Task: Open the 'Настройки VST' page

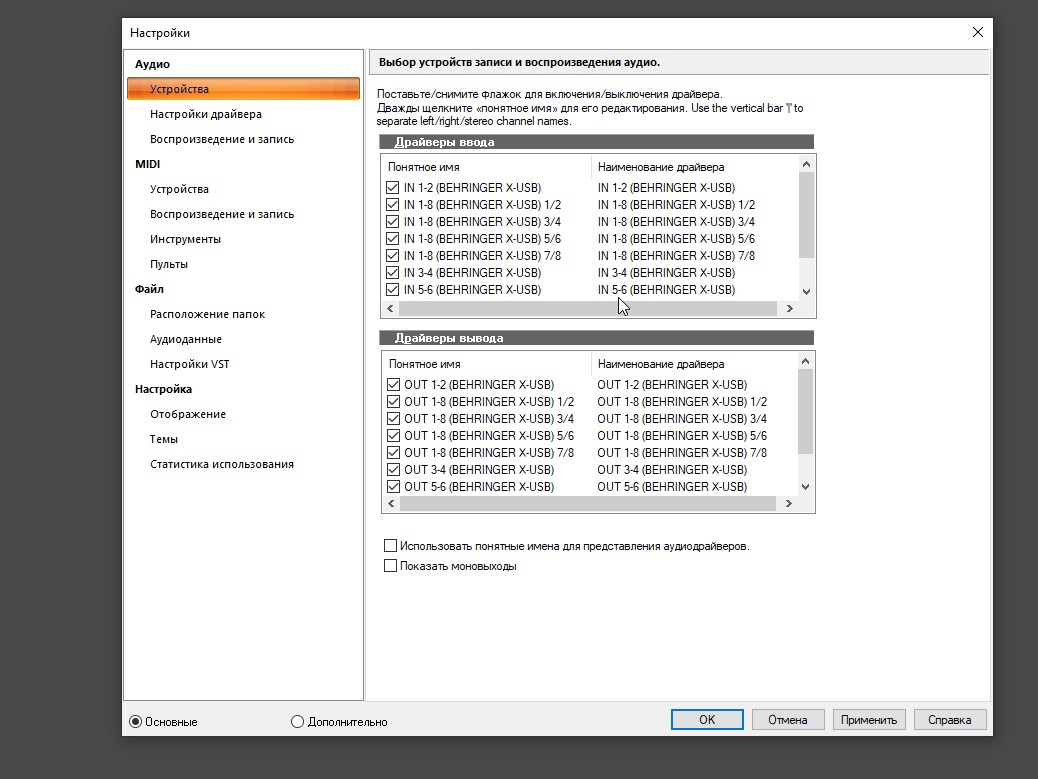Action: coord(189,364)
